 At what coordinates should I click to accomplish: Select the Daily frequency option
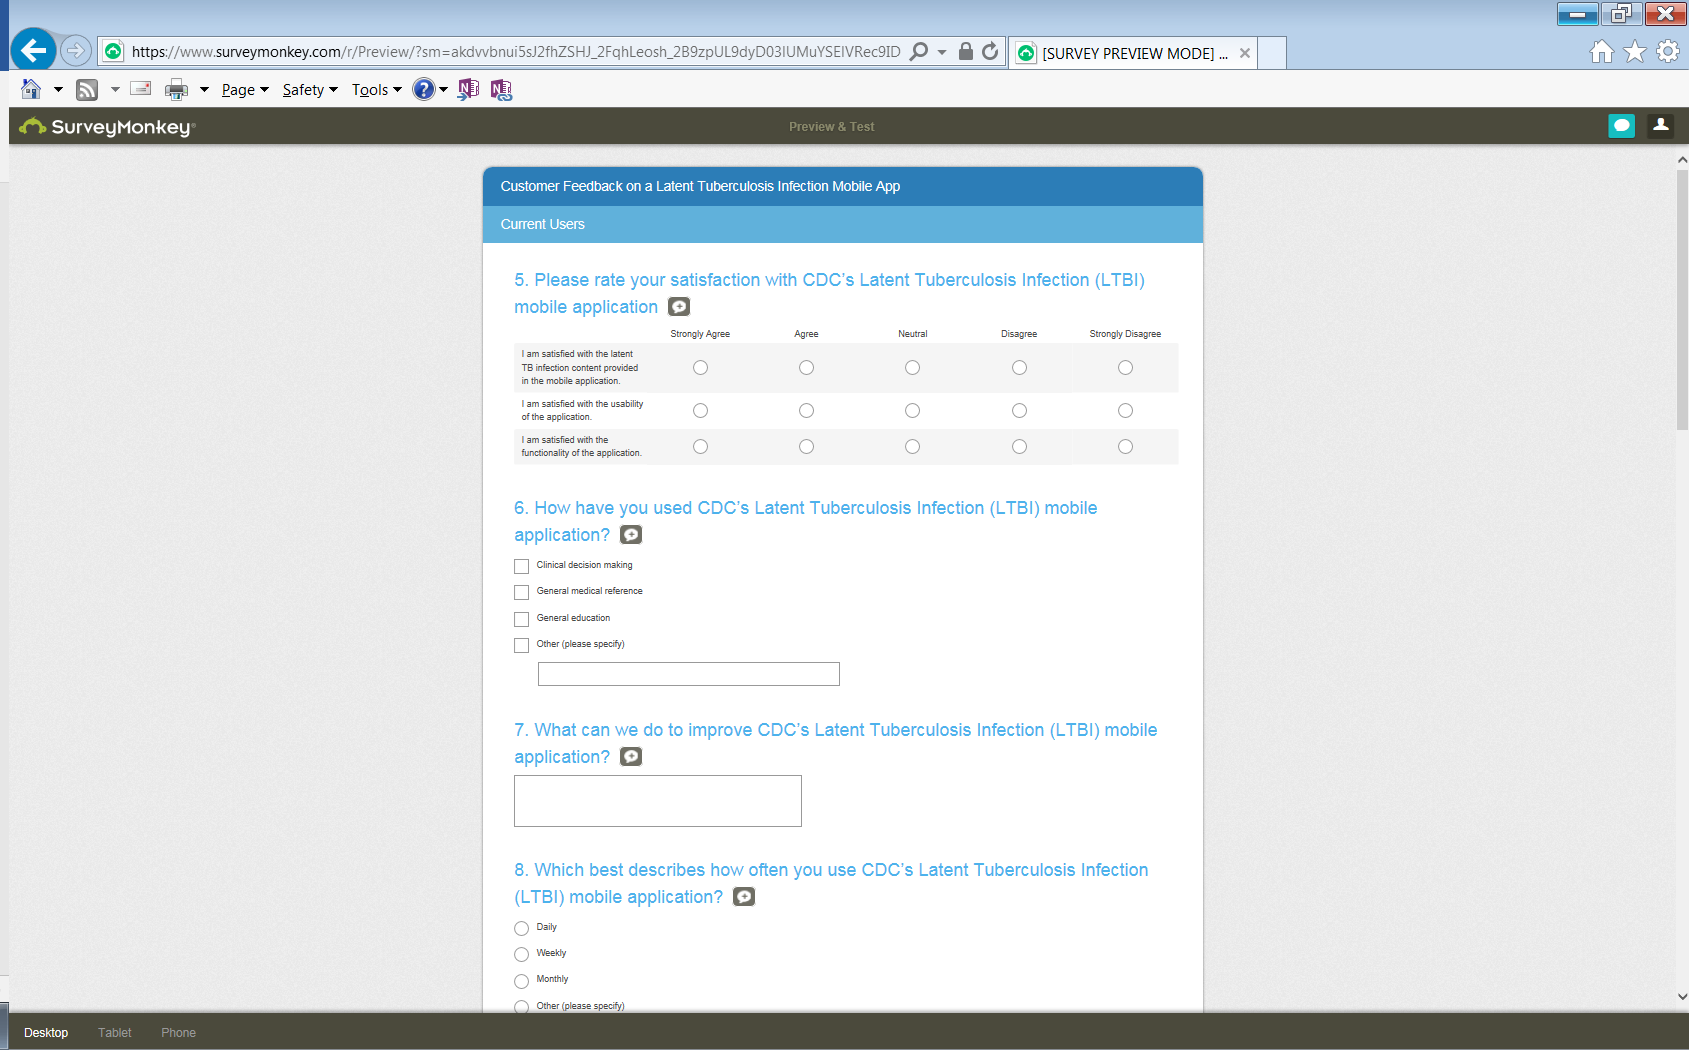click(x=521, y=928)
